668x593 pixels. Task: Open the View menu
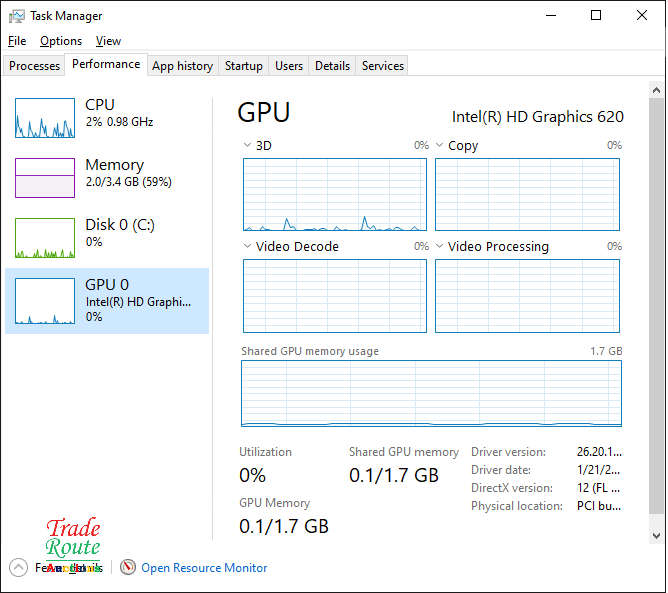(108, 41)
